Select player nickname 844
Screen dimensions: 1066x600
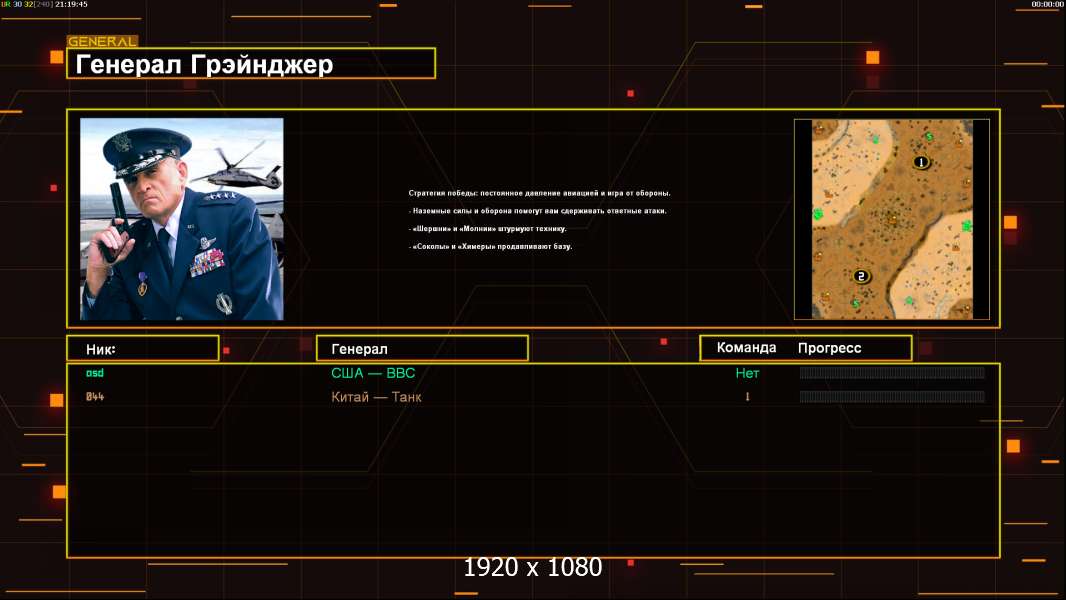click(94, 397)
